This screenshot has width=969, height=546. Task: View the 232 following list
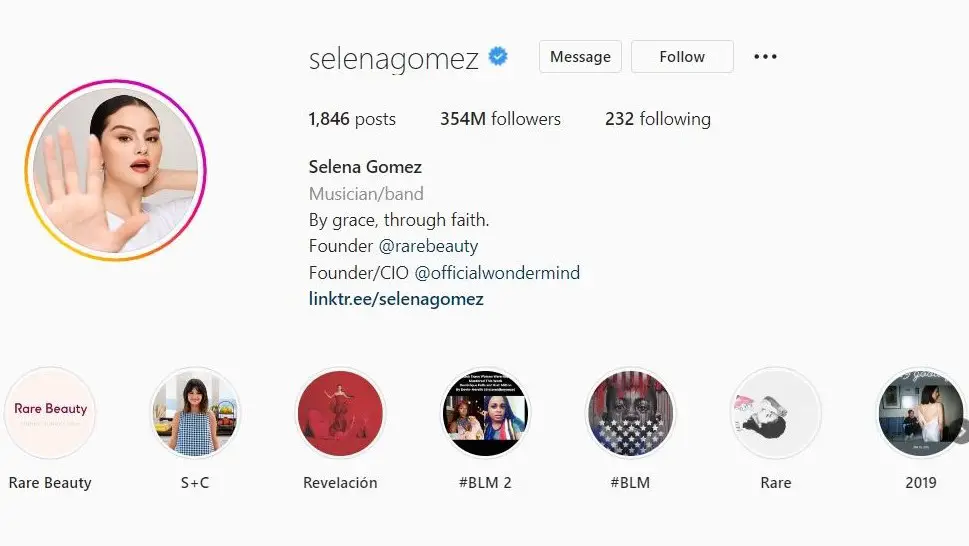click(x=658, y=119)
